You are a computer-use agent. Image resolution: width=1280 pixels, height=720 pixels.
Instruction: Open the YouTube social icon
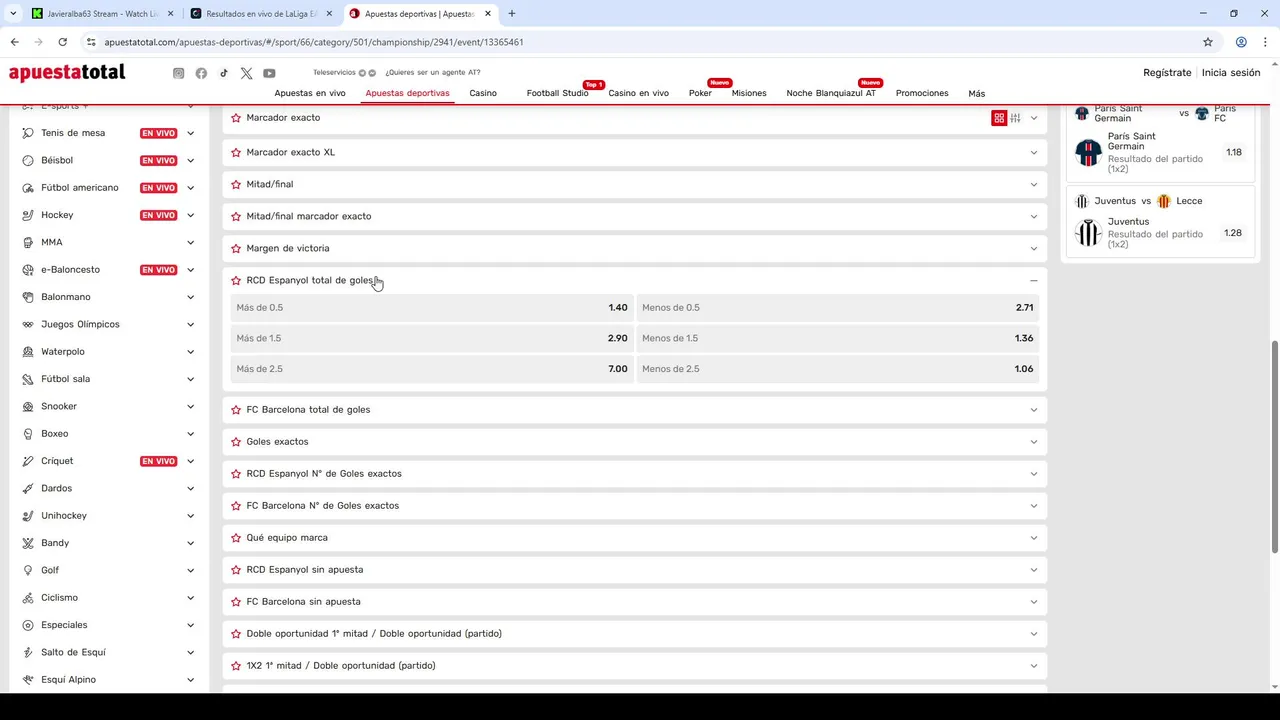pos(269,73)
